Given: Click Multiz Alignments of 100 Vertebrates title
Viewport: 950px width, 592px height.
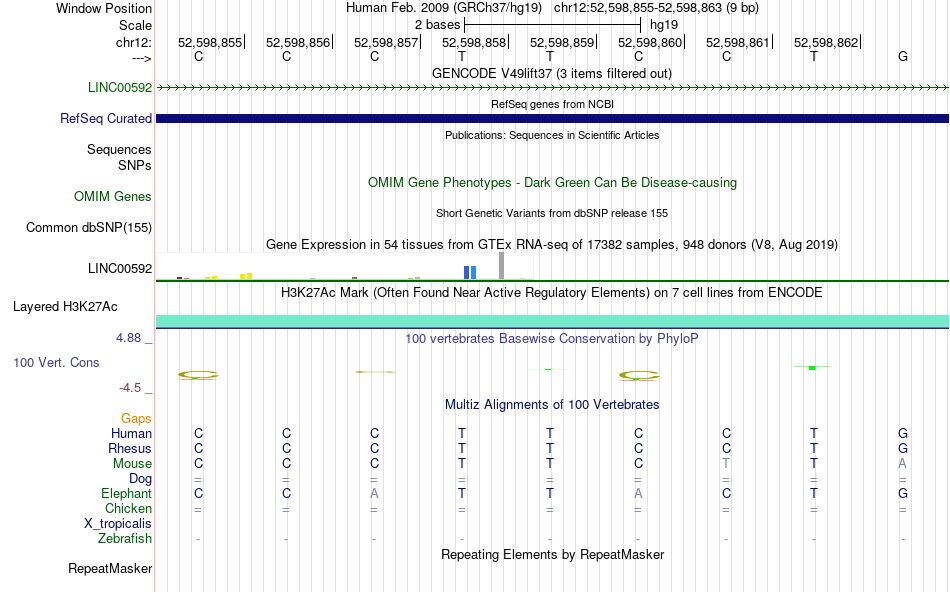Looking at the screenshot, I should pyautogui.click(x=552, y=405).
